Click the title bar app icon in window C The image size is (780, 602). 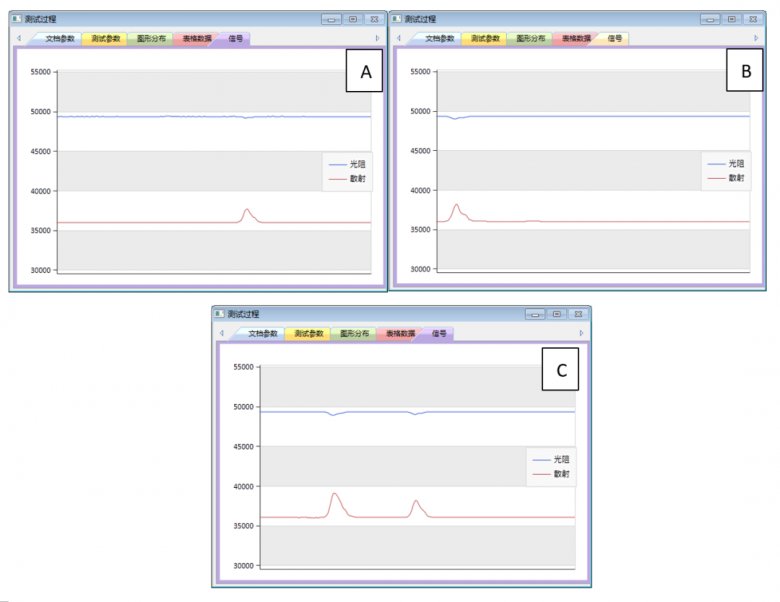(220, 314)
